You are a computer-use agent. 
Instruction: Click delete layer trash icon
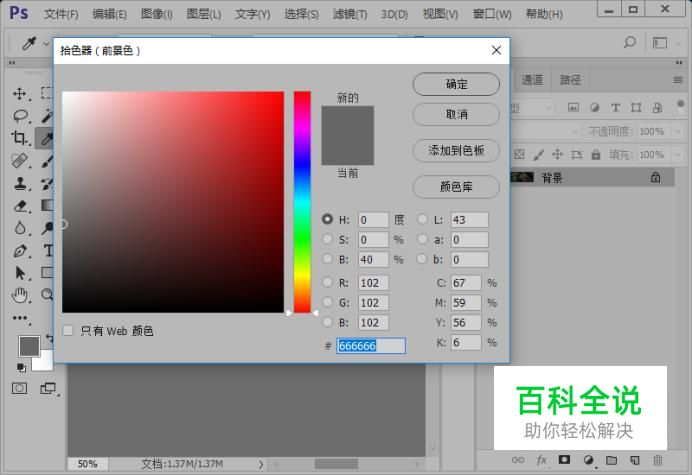pos(658,460)
